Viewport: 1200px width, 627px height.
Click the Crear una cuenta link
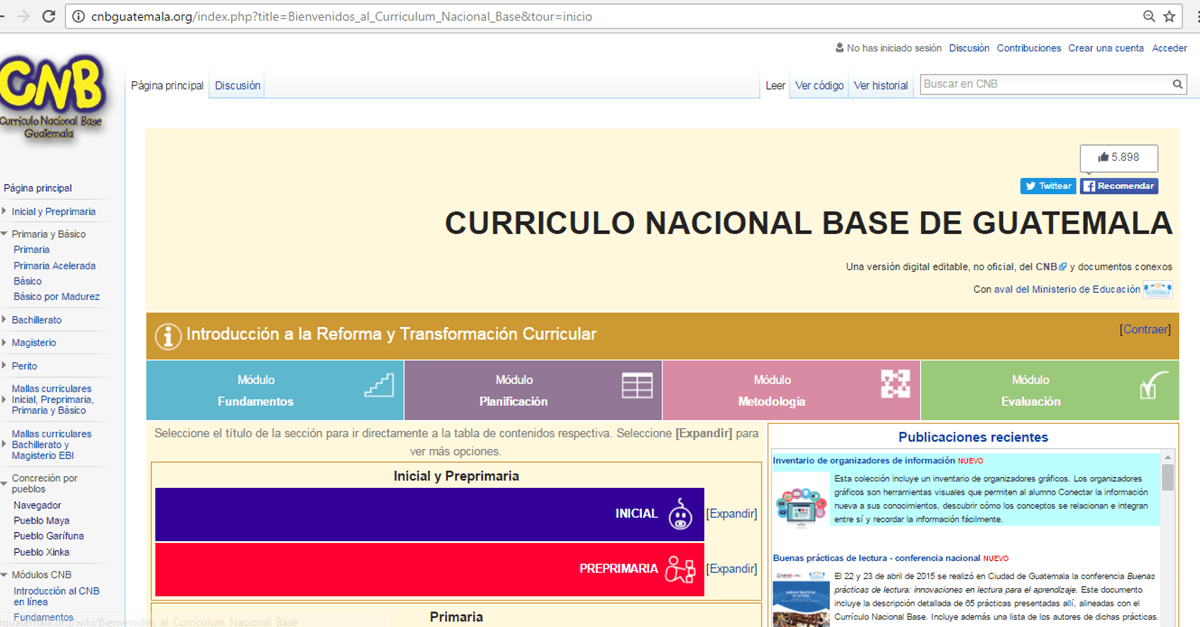(x=1105, y=48)
